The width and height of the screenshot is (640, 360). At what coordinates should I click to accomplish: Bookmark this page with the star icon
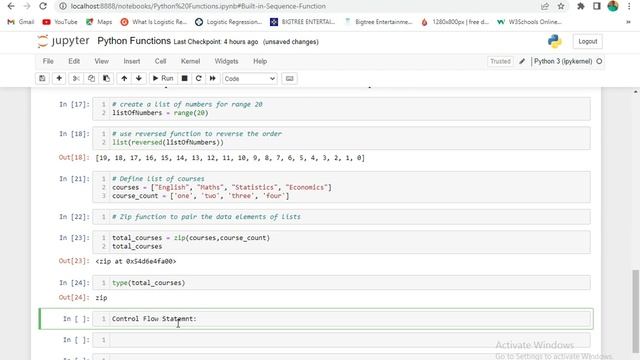[561, 6]
